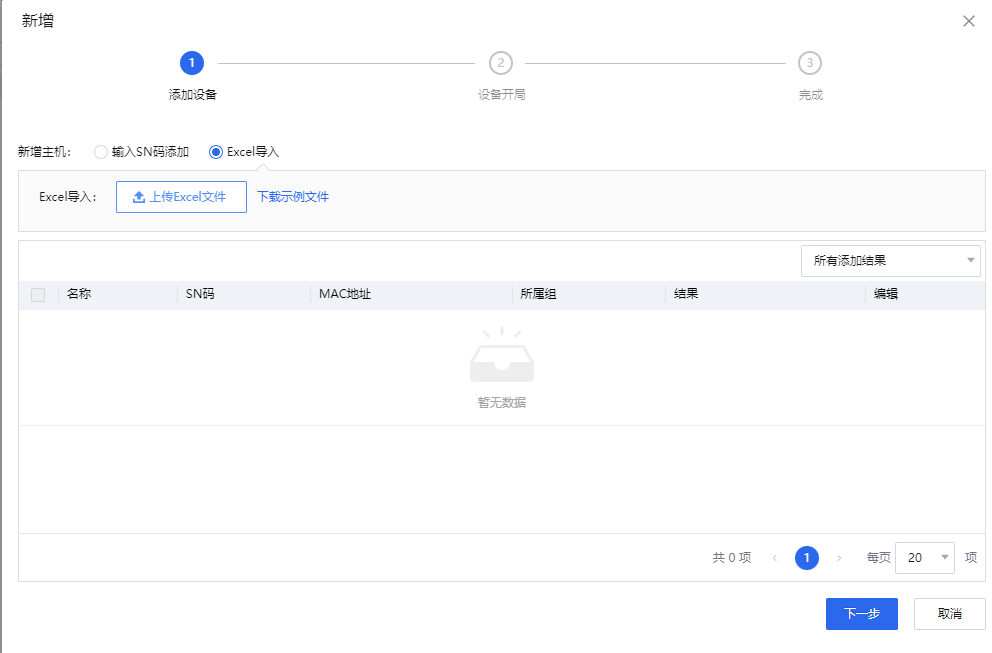
Task: Click 下一步 to proceed
Action: [x=861, y=614]
